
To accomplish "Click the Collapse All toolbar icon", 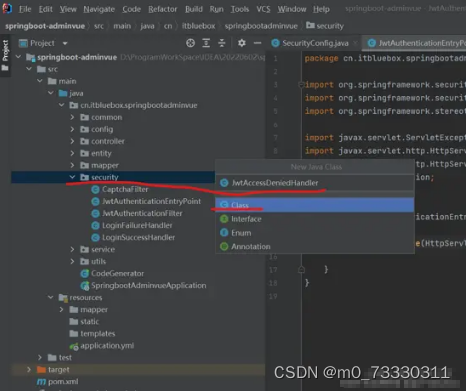I will pyautogui.click(x=222, y=43).
